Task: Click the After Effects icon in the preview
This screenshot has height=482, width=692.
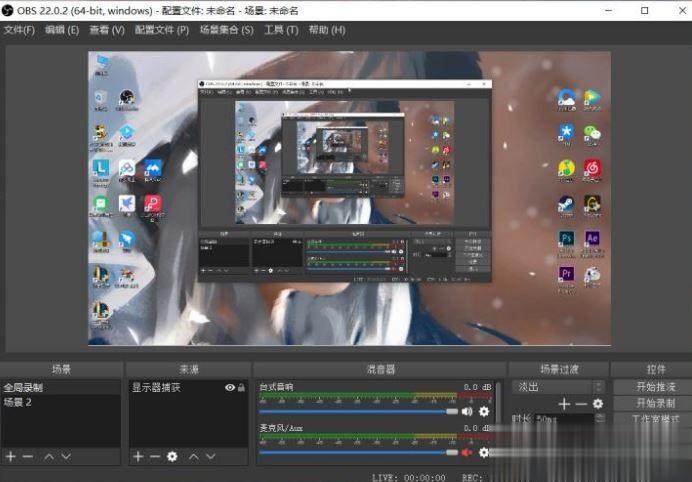Action: coord(592,238)
